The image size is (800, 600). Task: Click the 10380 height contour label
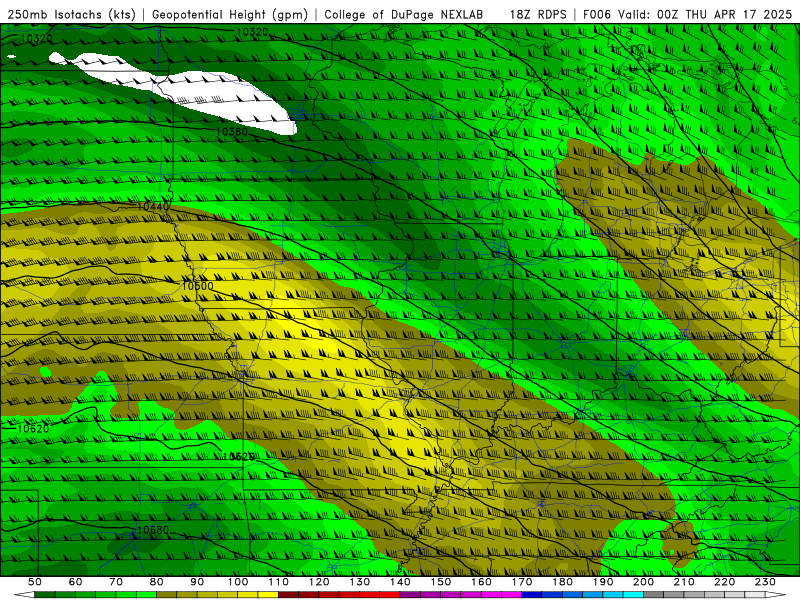click(x=232, y=132)
